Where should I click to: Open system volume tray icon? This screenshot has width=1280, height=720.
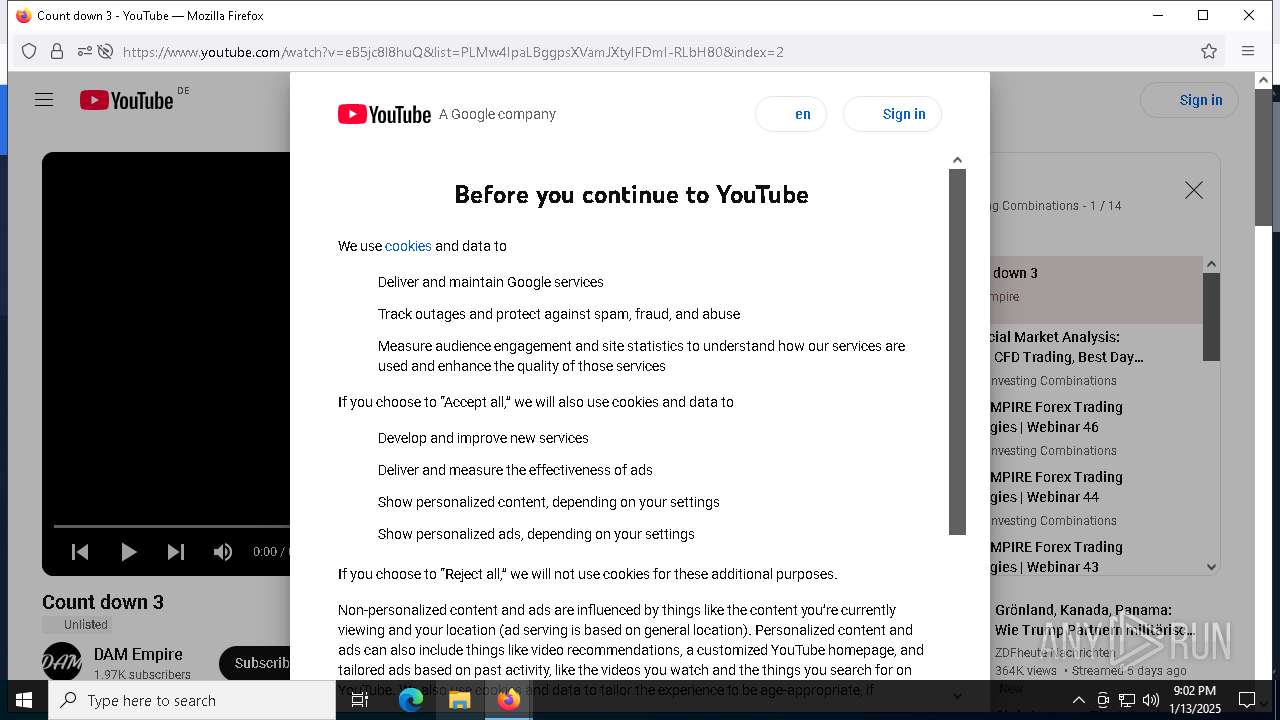coord(1151,700)
